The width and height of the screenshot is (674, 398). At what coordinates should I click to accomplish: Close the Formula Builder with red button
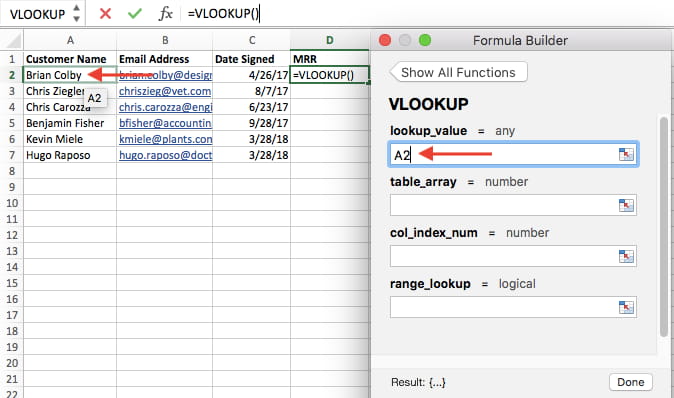coord(385,40)
